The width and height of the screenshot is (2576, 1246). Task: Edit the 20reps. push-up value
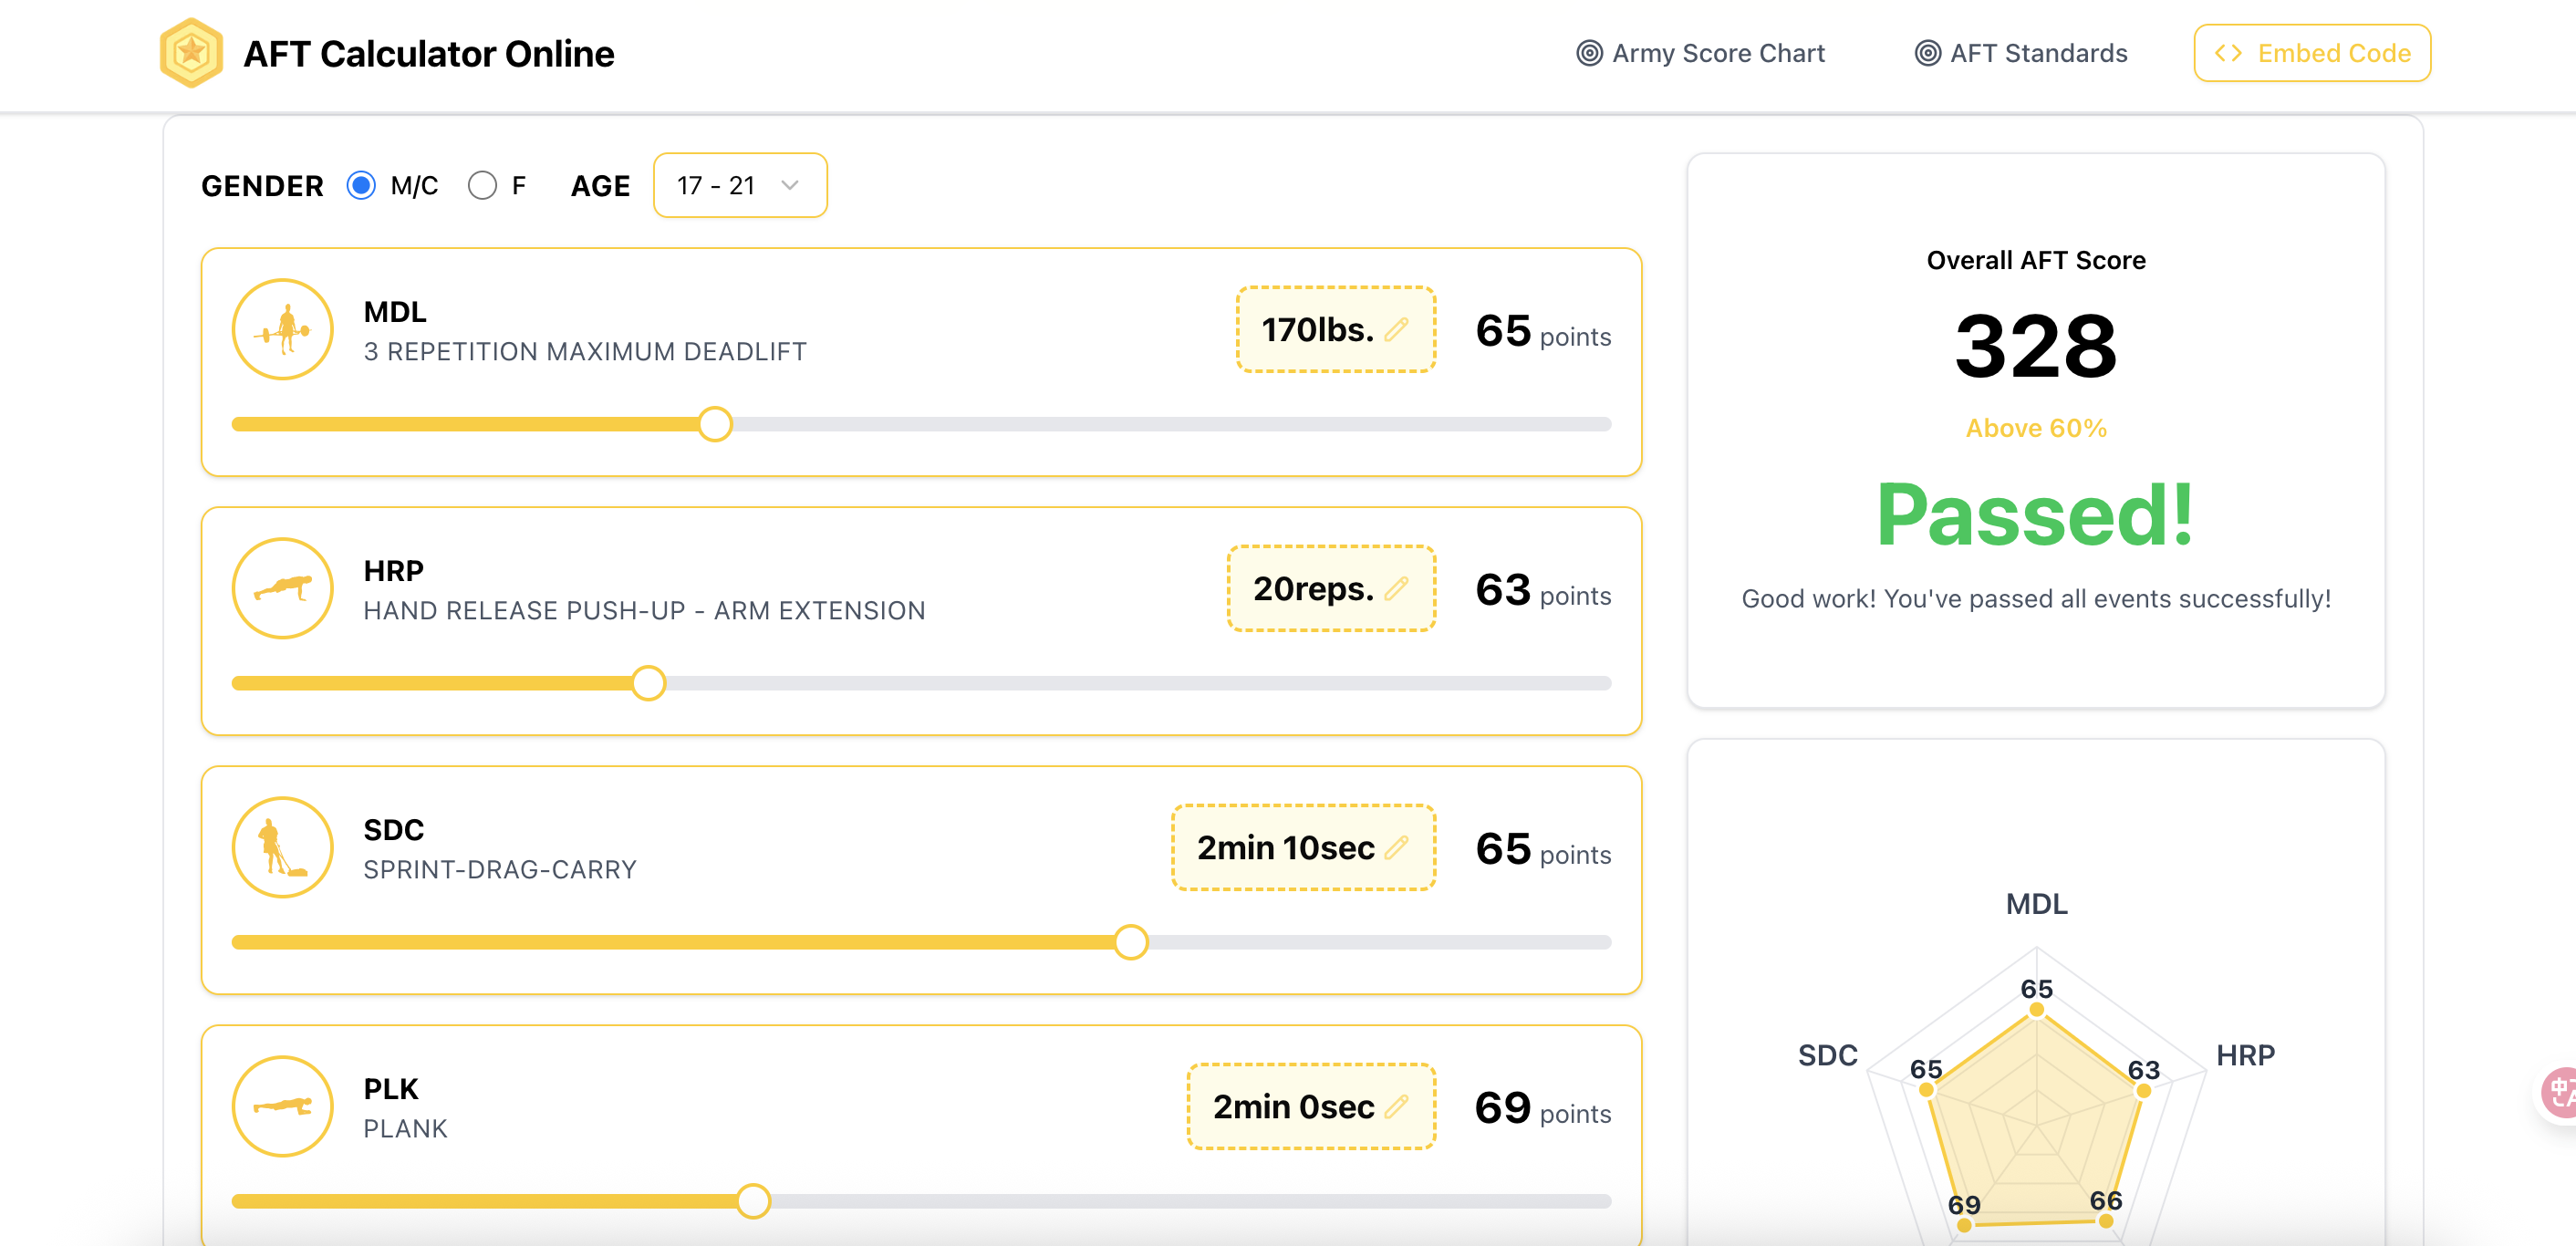click(x=1331, y=588)
